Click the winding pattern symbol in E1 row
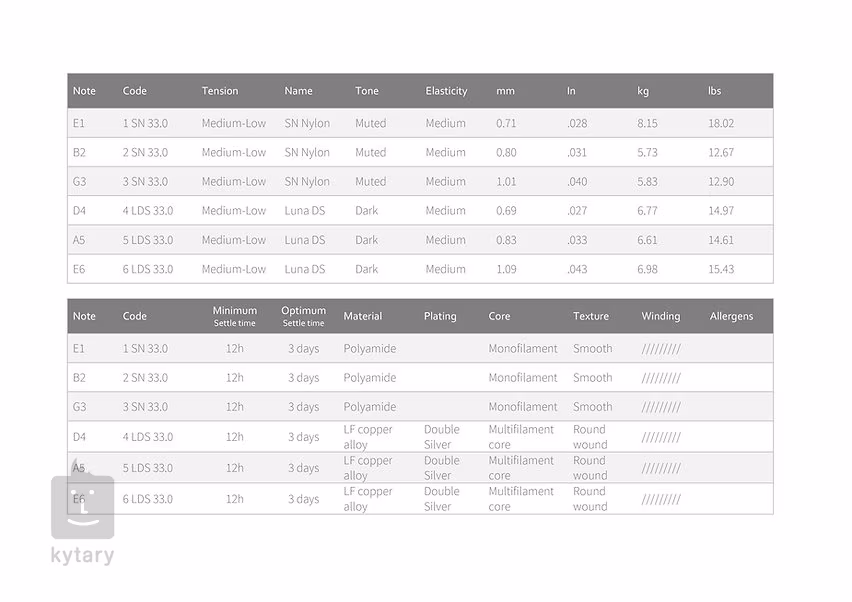The image size is (852, 602). [x=660, y=349]
